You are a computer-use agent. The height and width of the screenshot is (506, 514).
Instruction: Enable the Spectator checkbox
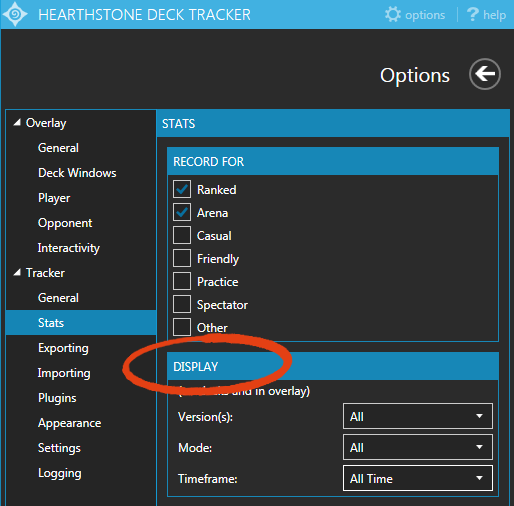click(x=182, y=304)
